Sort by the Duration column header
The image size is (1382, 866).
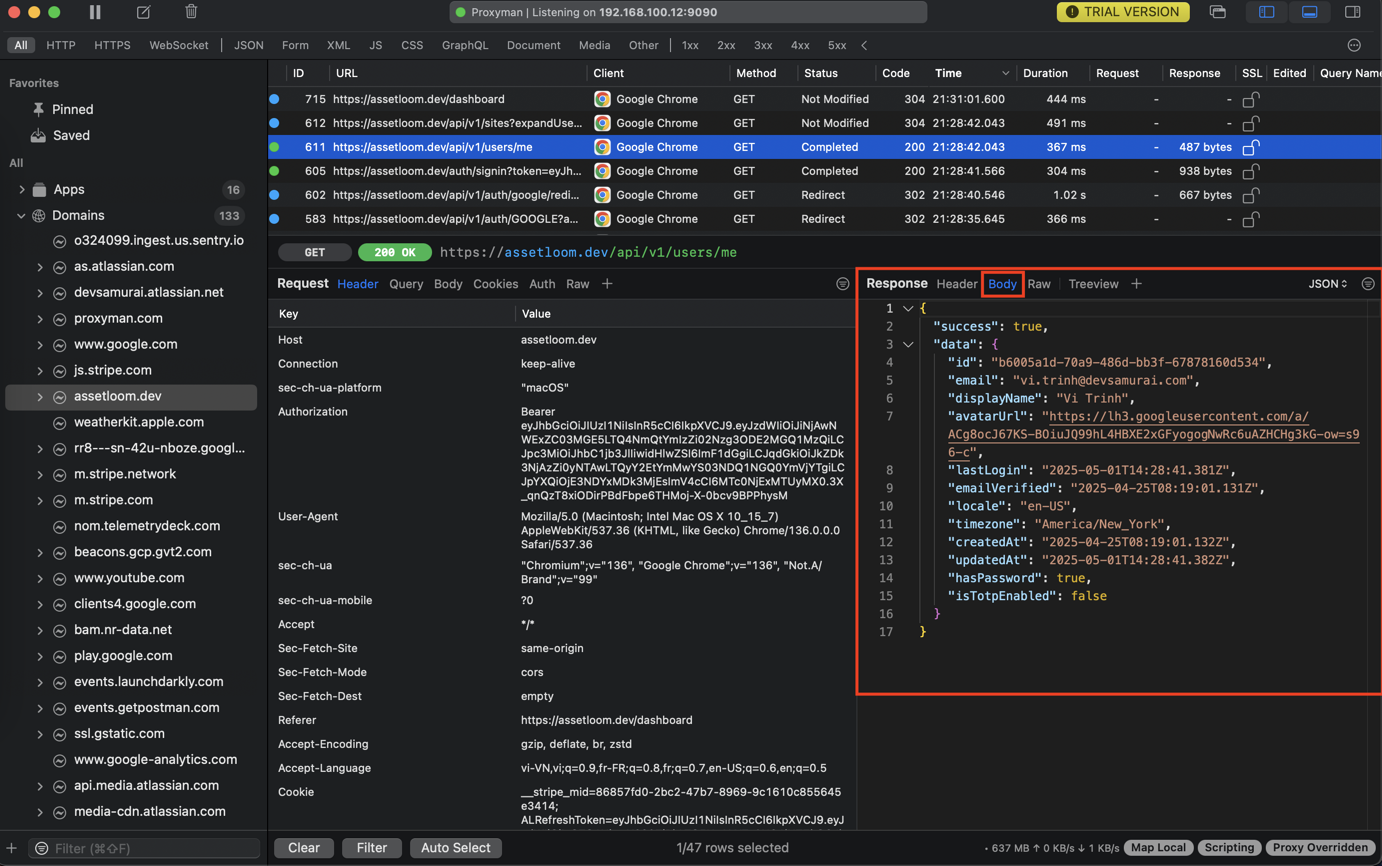(1045, 73)
